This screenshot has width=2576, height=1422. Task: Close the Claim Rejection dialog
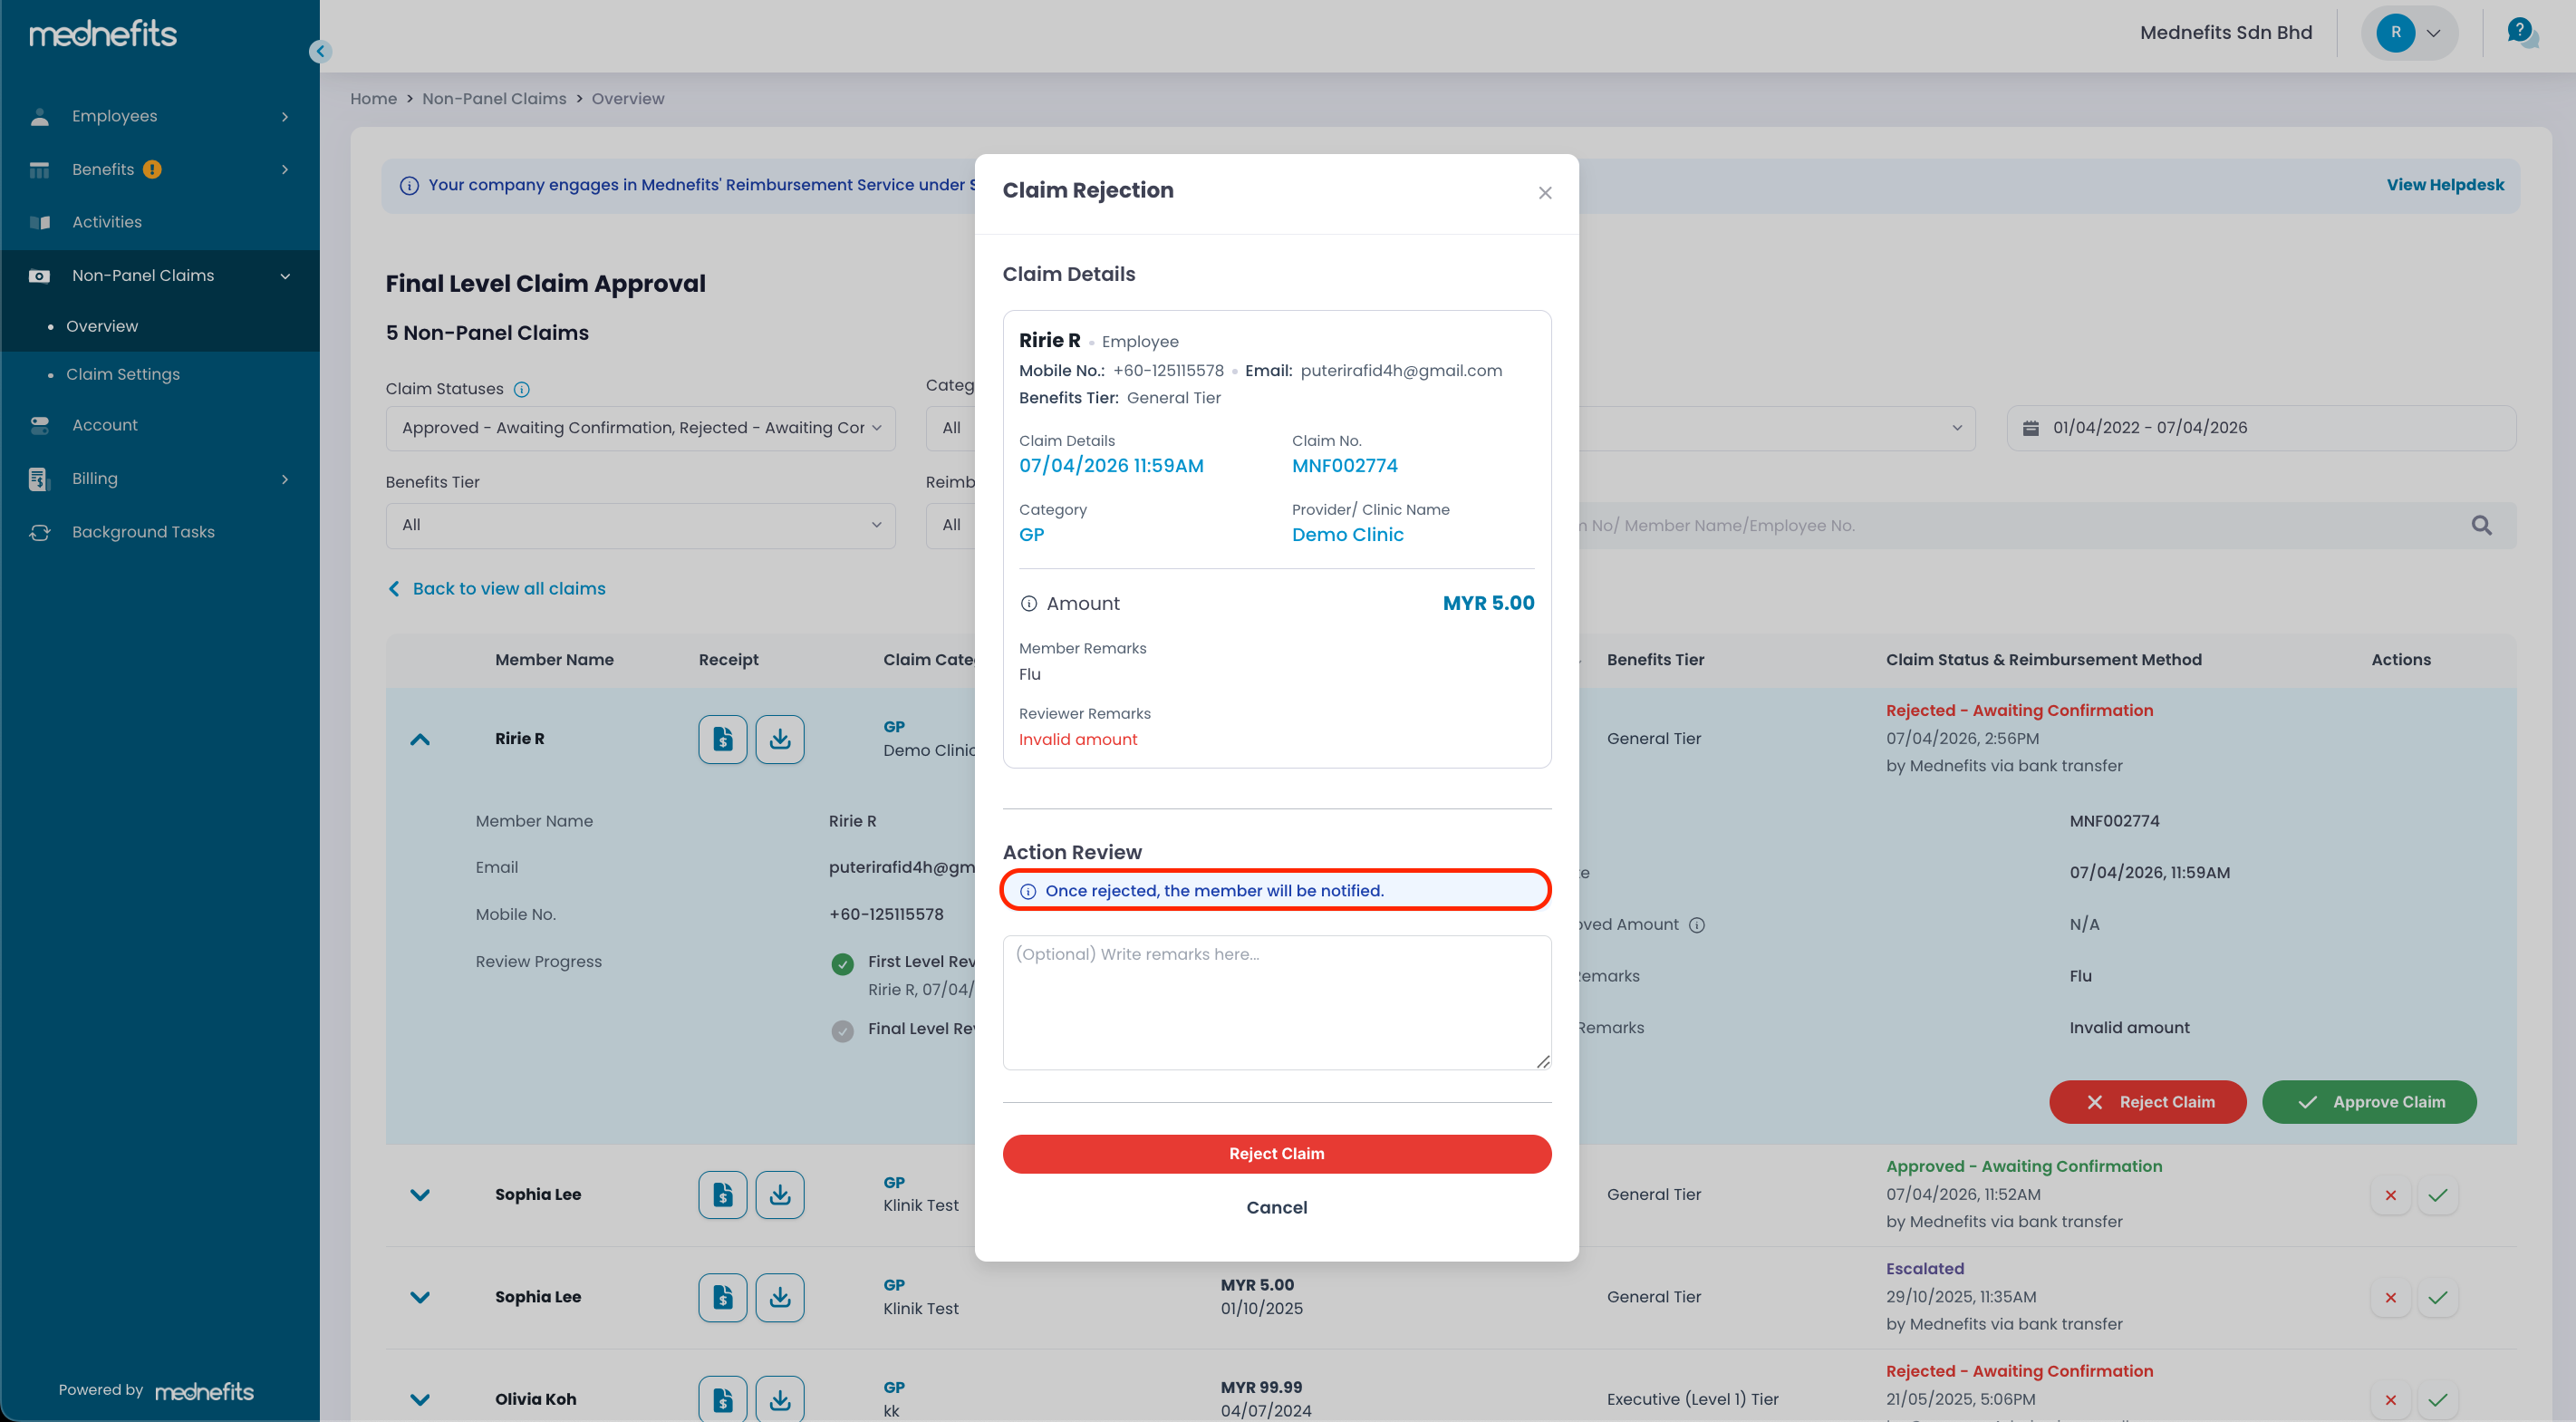click(x=1544, y=192)
